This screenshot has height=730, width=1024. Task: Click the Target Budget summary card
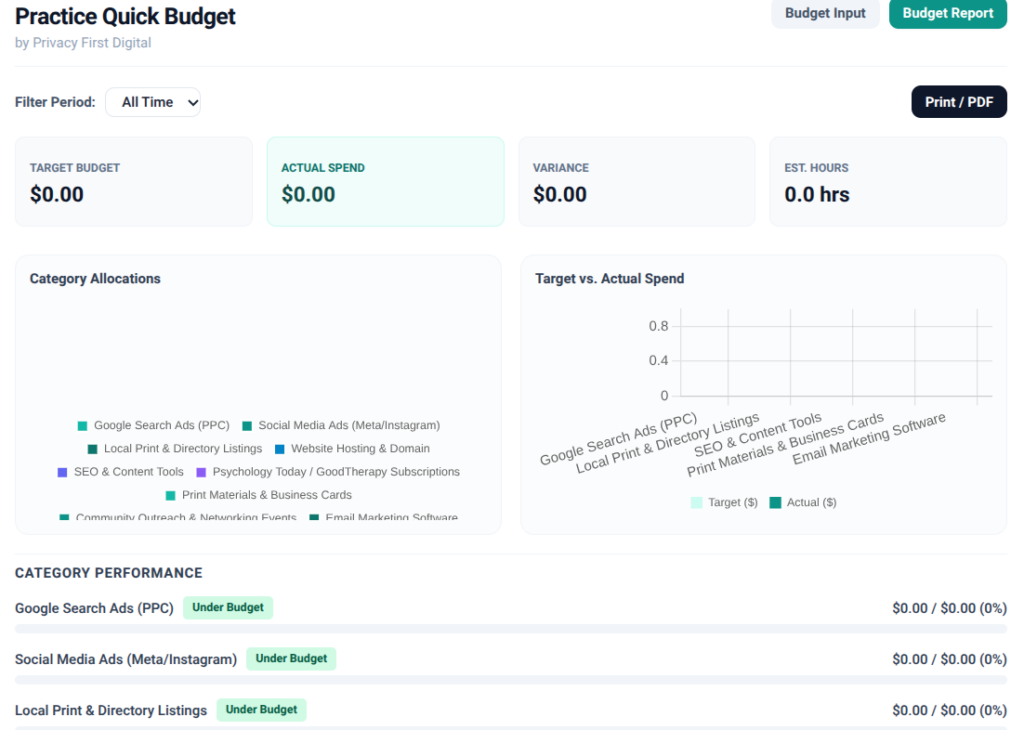(x=134, y=182)
